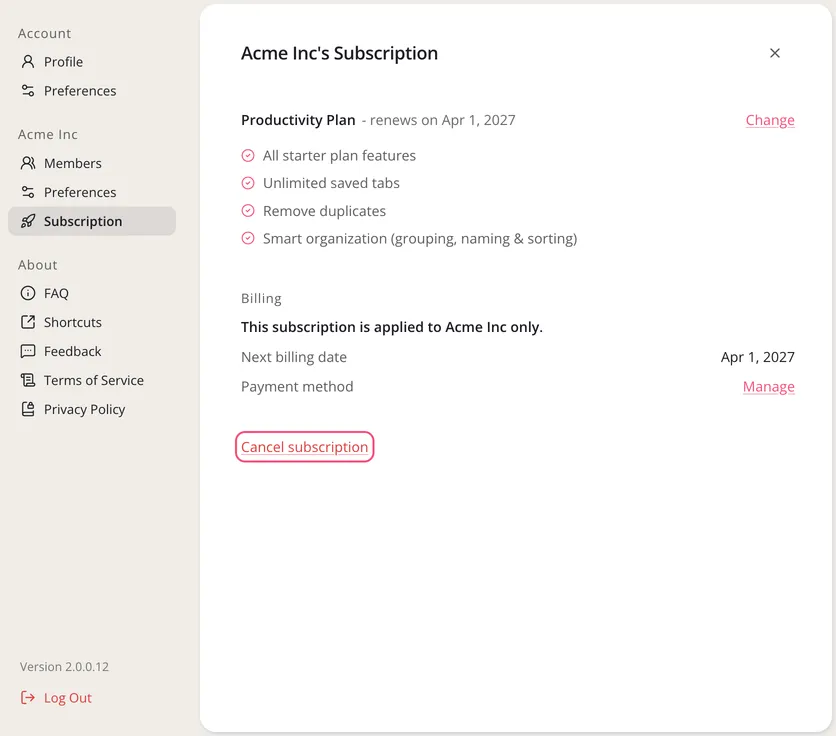Click the Log Out arrow icon
836x736 pixels.
28,698
